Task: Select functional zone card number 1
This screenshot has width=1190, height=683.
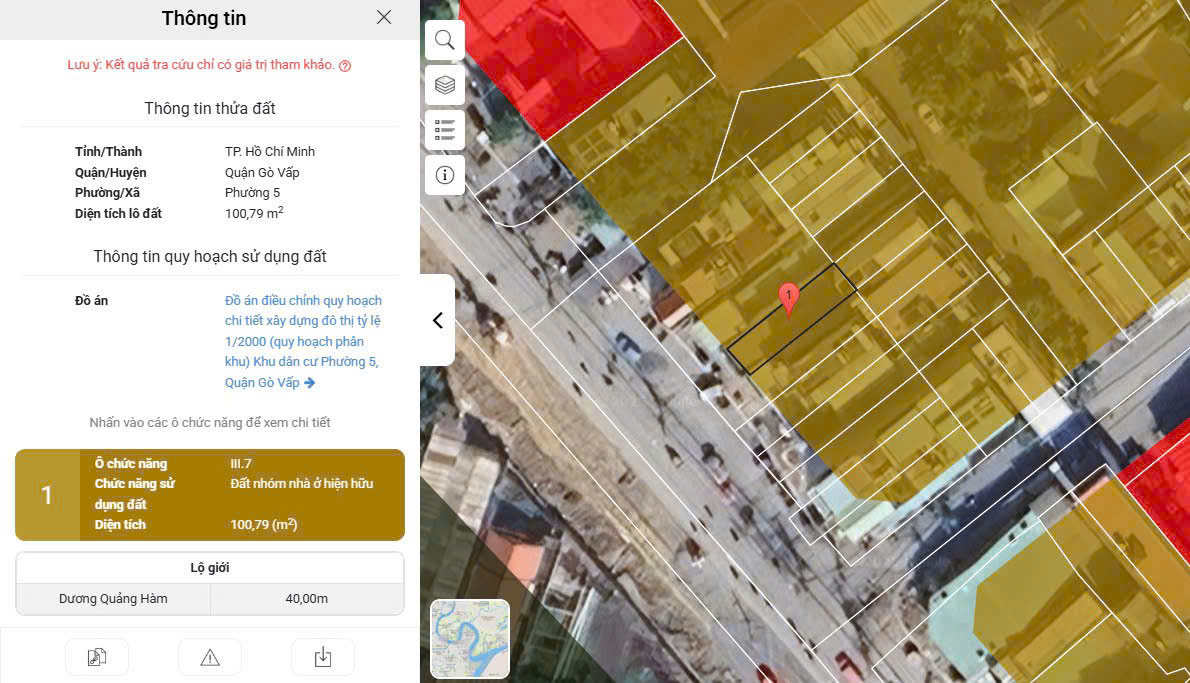Action: 210,494
